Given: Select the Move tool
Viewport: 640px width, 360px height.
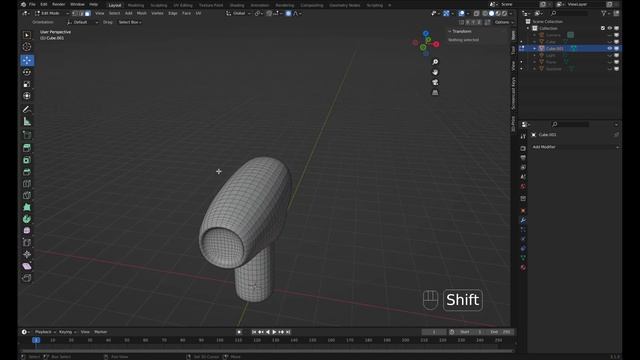Looking at the screenshot, I should [27, 60].
